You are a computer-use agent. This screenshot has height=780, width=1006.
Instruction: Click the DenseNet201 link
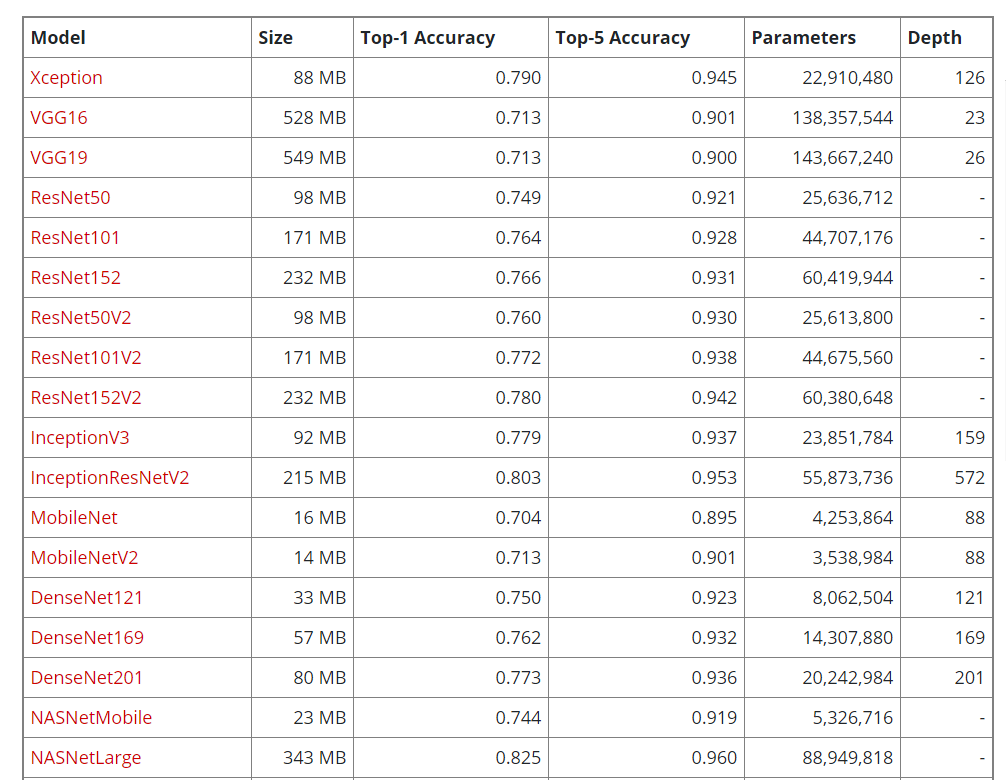87,678
